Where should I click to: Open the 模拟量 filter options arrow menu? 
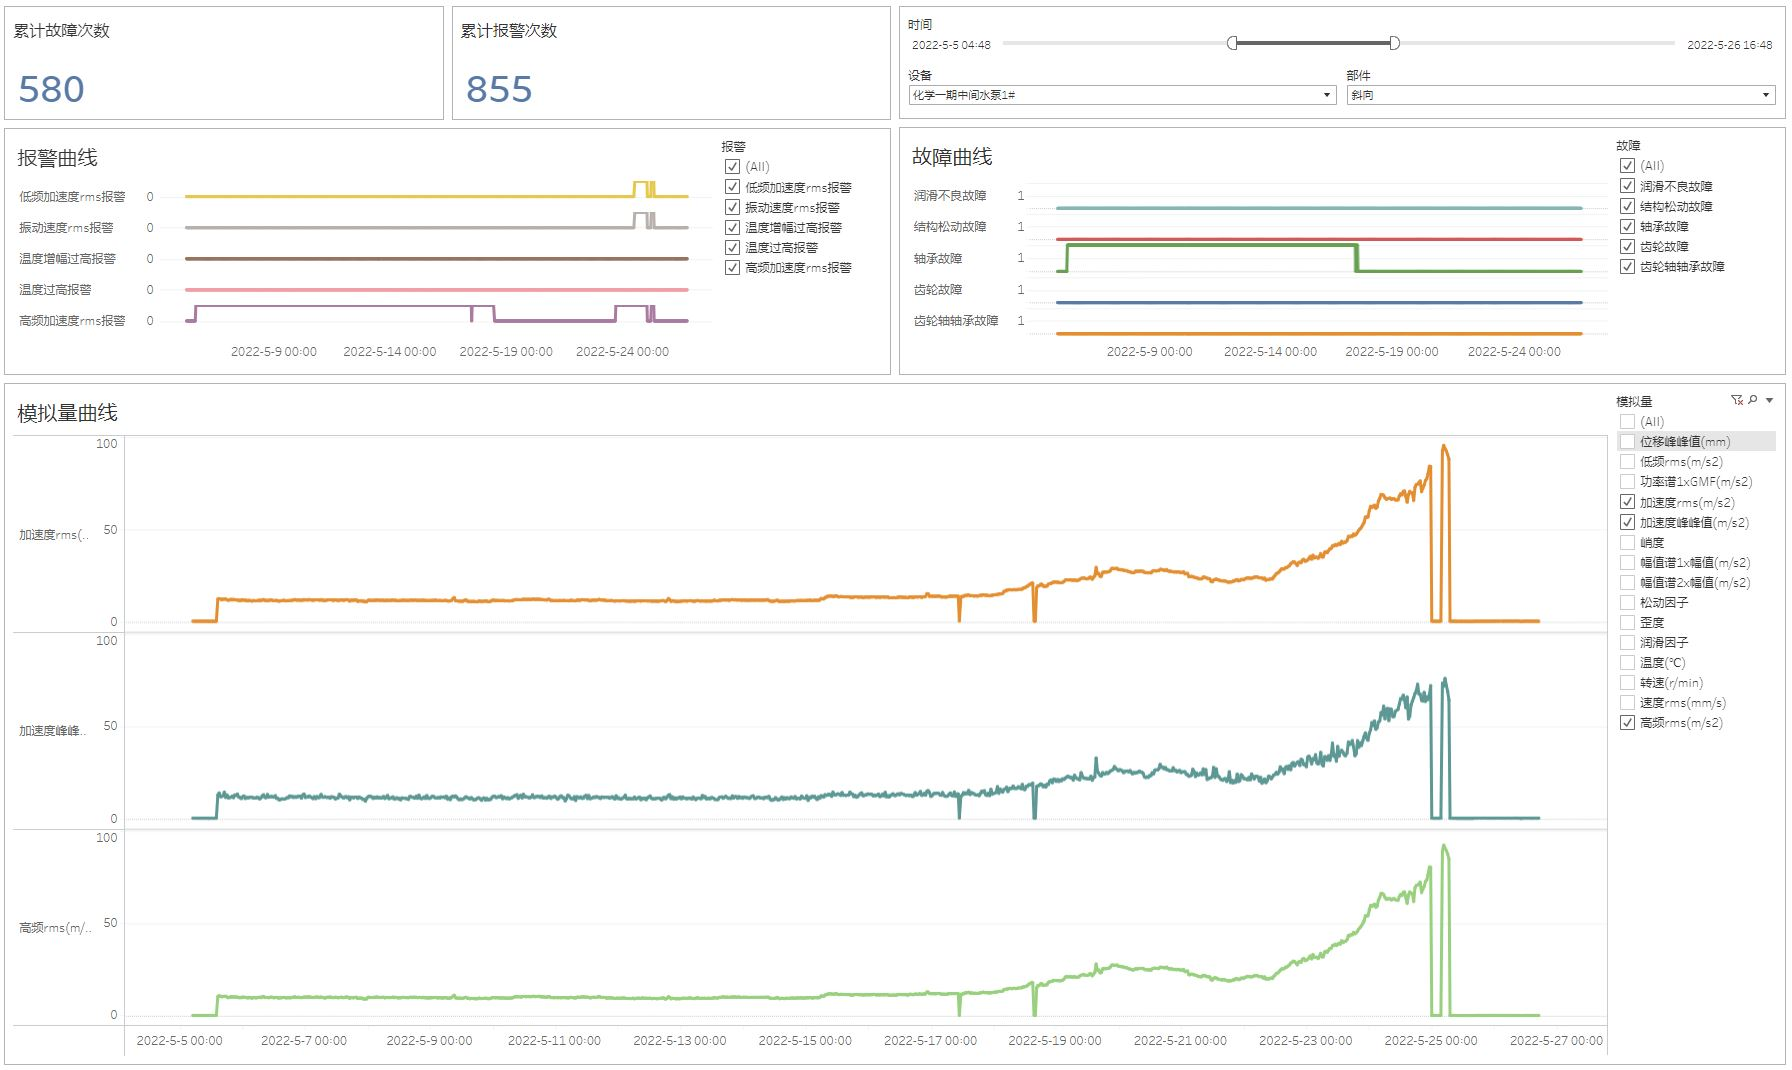(1769, 401)
